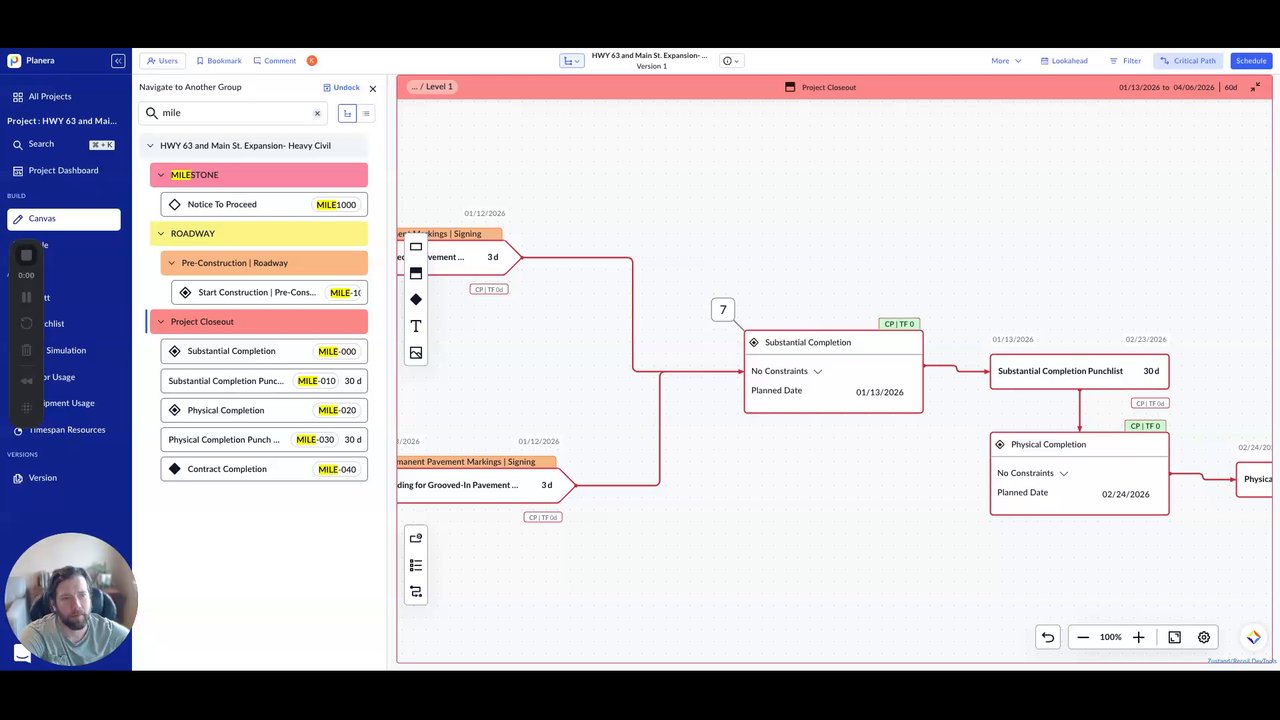The width and height of the screenshot is (1280, 720).
Task: Select the rectangle activity tool
Action: (x=416, y=247)
